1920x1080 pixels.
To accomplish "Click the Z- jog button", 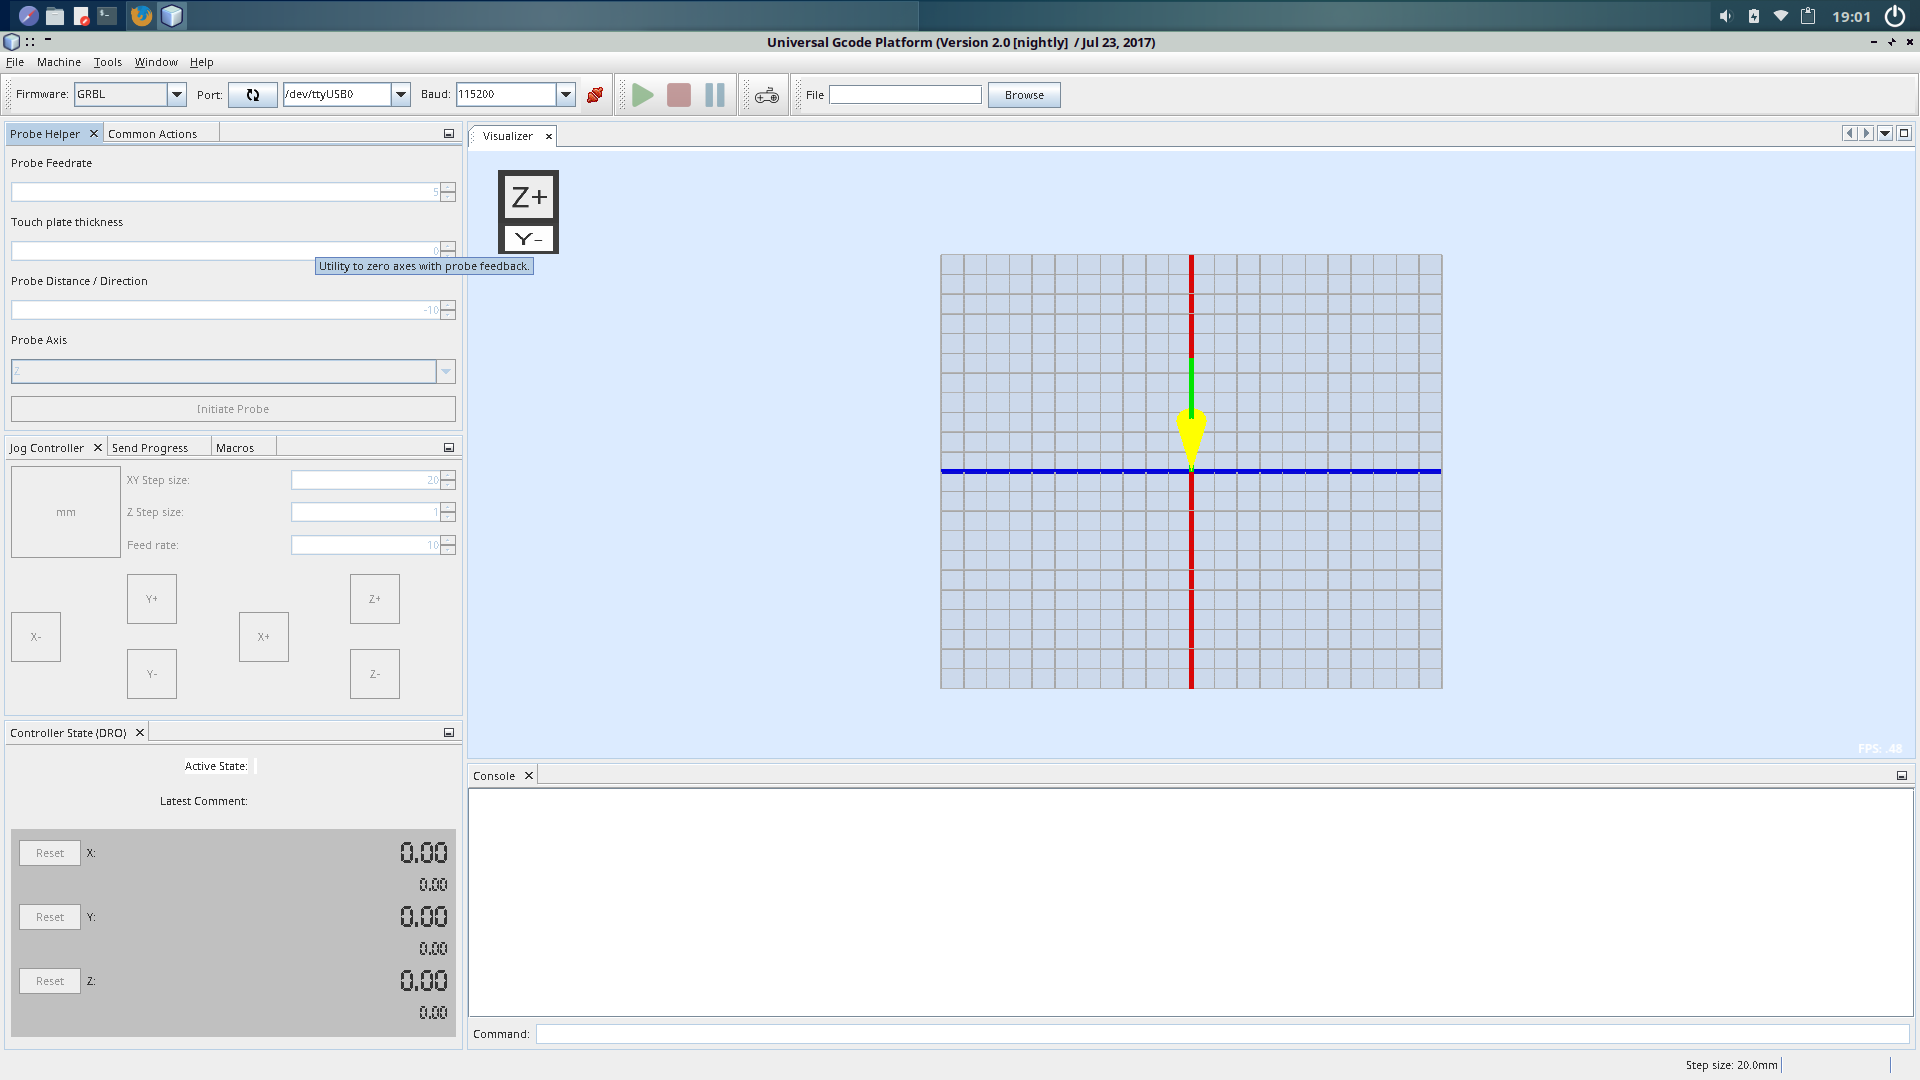I will [x=375, y=674].
